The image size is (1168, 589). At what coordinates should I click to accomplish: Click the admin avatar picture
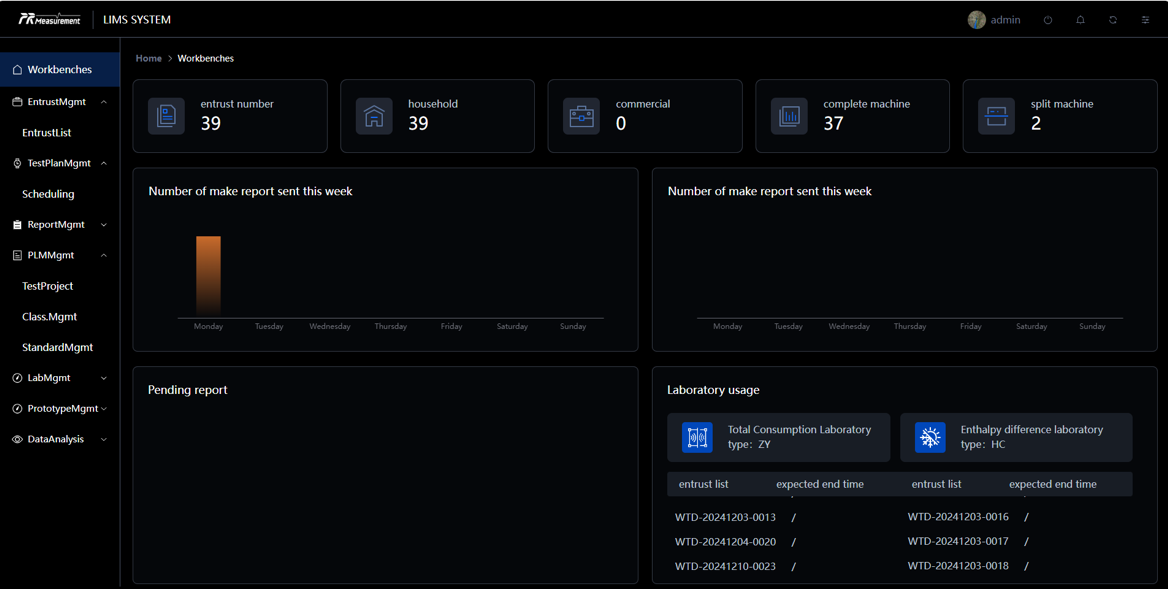point(977,20)
